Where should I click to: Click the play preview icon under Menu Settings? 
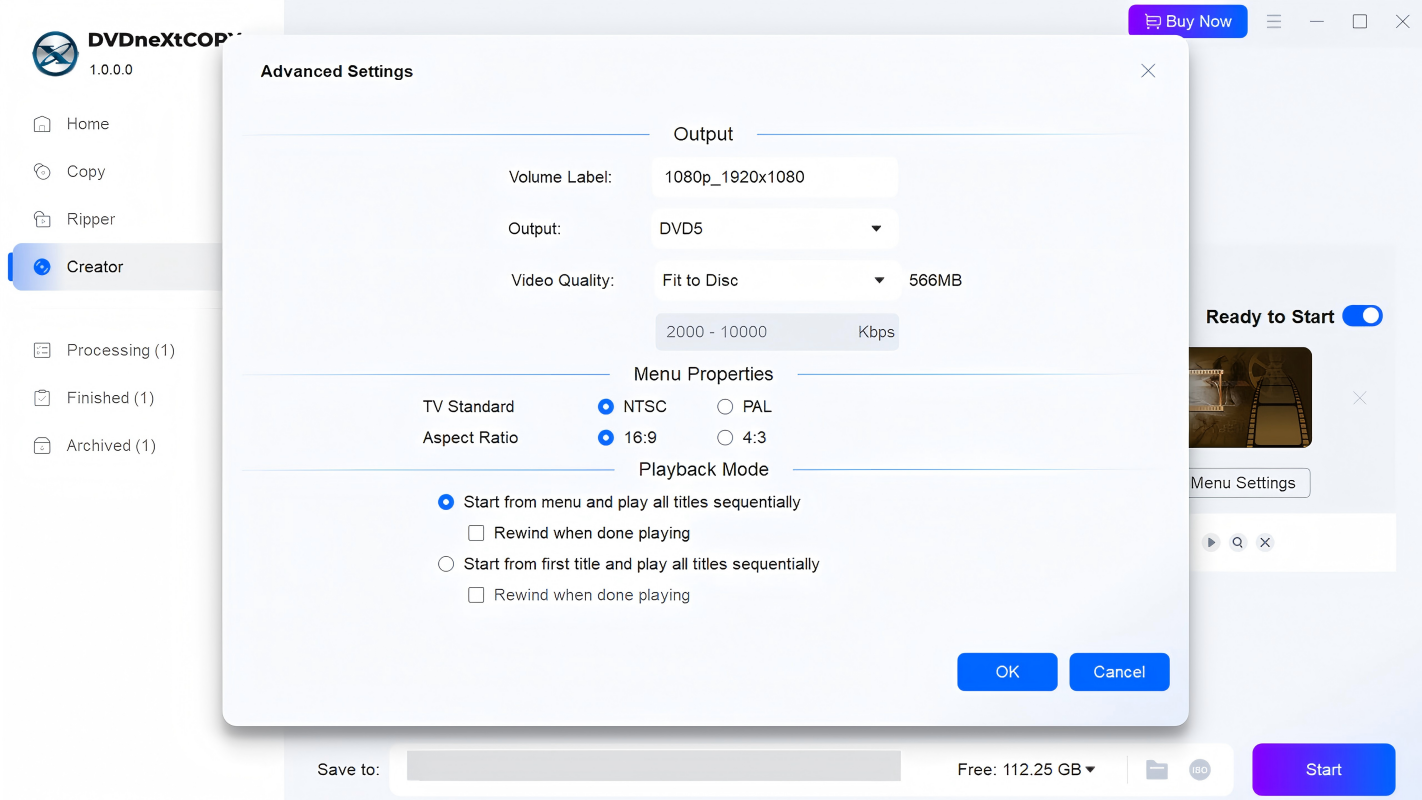(x=1211, y=542)
